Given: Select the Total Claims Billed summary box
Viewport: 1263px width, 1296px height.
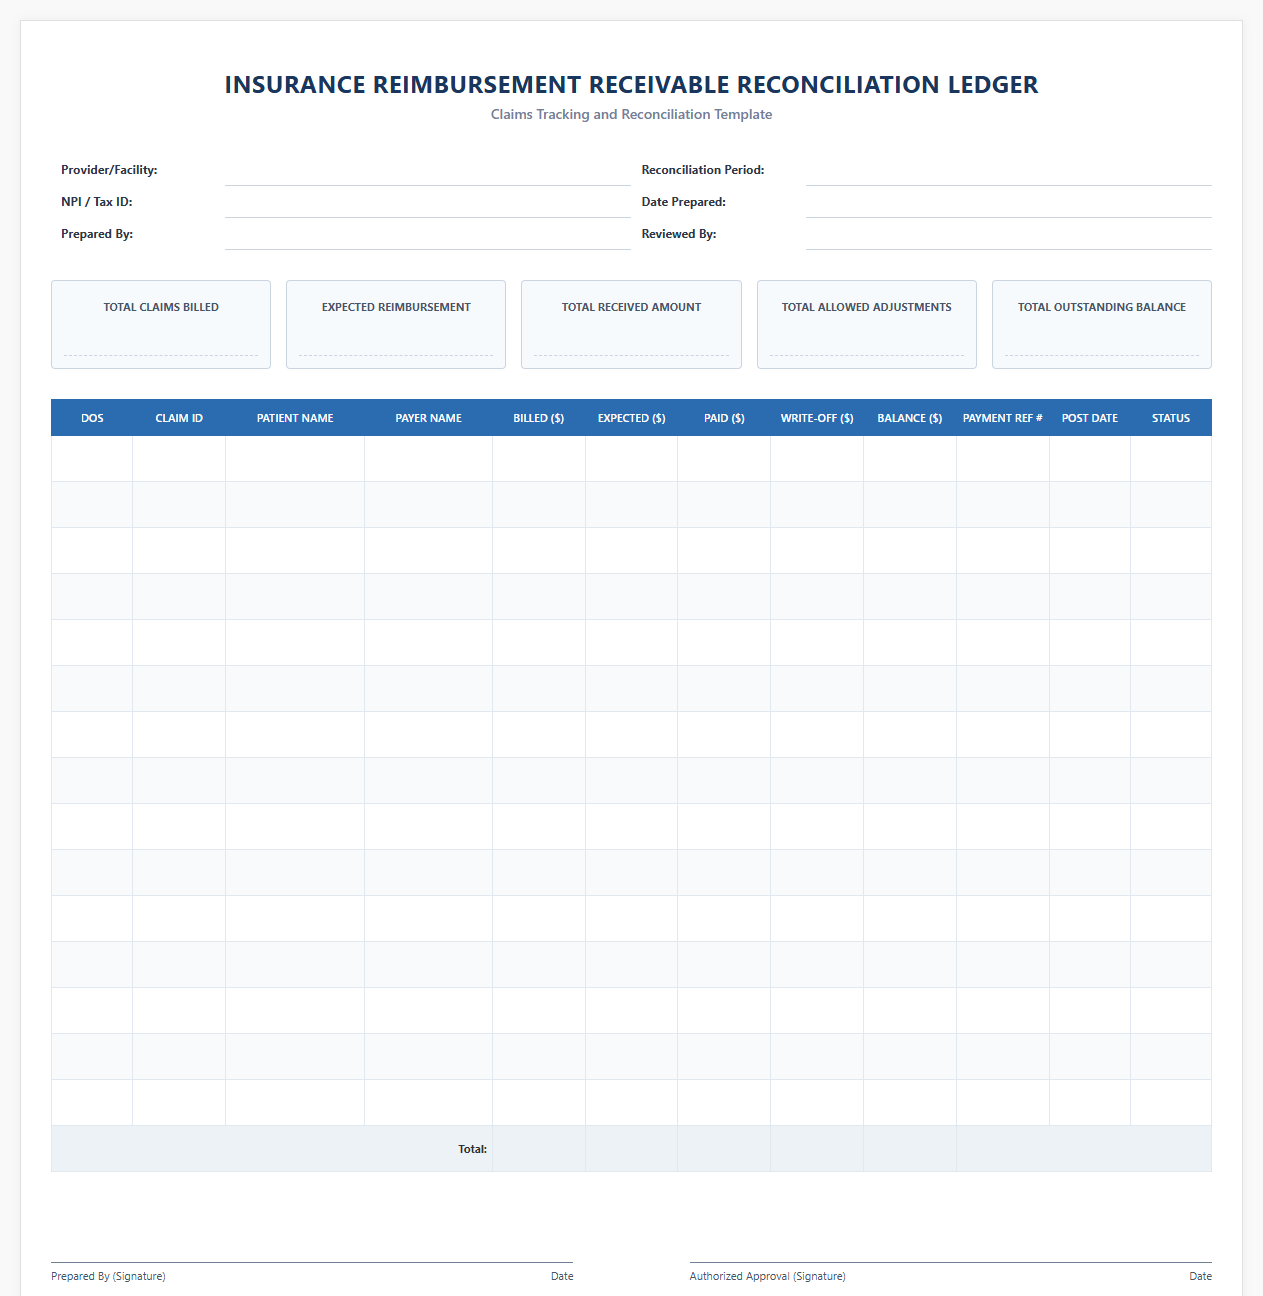Looking at the screenshot, I should 161,324.
